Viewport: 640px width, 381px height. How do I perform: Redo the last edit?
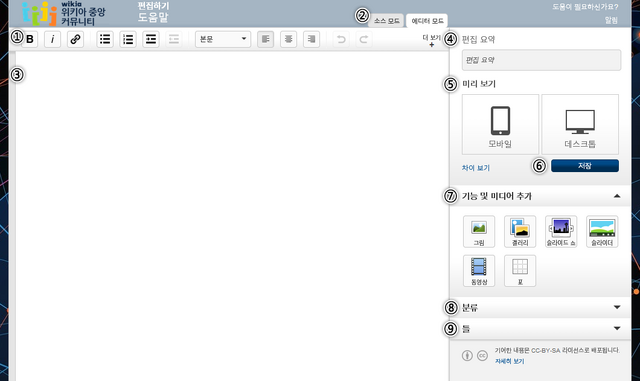(364, 39)
